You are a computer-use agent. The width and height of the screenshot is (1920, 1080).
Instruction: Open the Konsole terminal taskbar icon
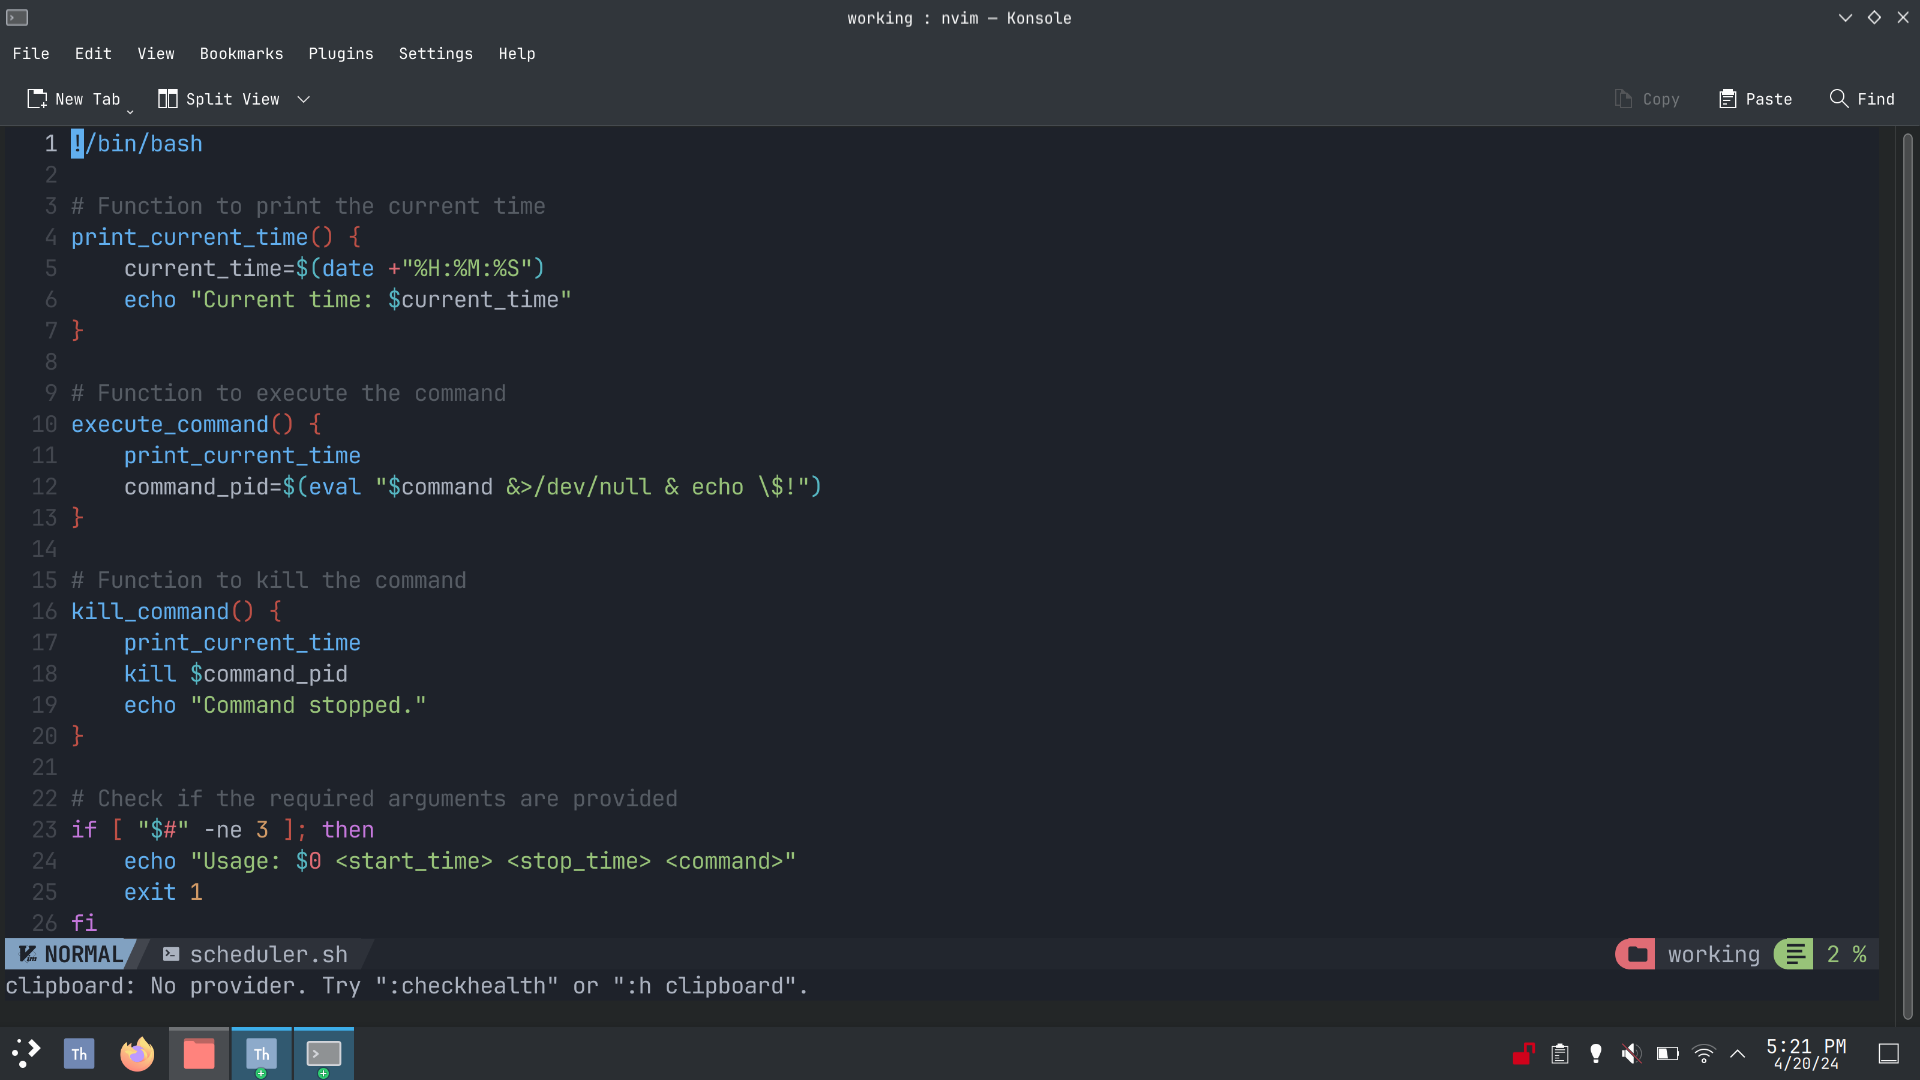click(x=323, y=1054)
